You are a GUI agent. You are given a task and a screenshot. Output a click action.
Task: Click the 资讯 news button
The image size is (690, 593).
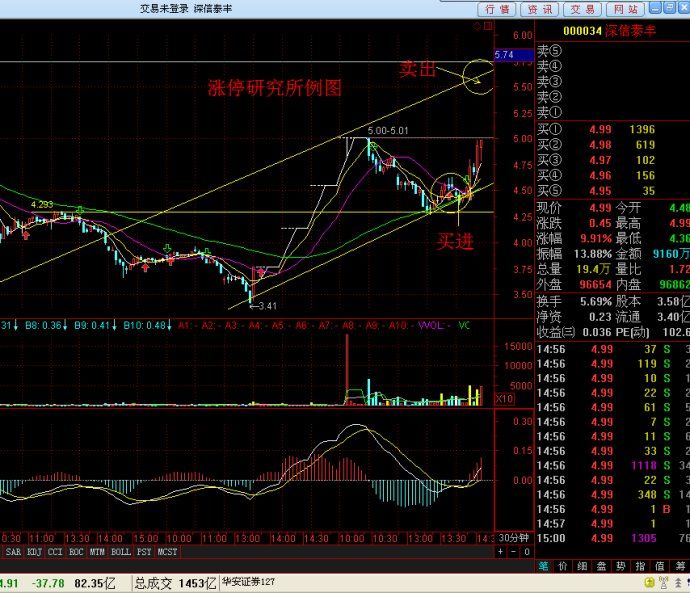[540, 9]
